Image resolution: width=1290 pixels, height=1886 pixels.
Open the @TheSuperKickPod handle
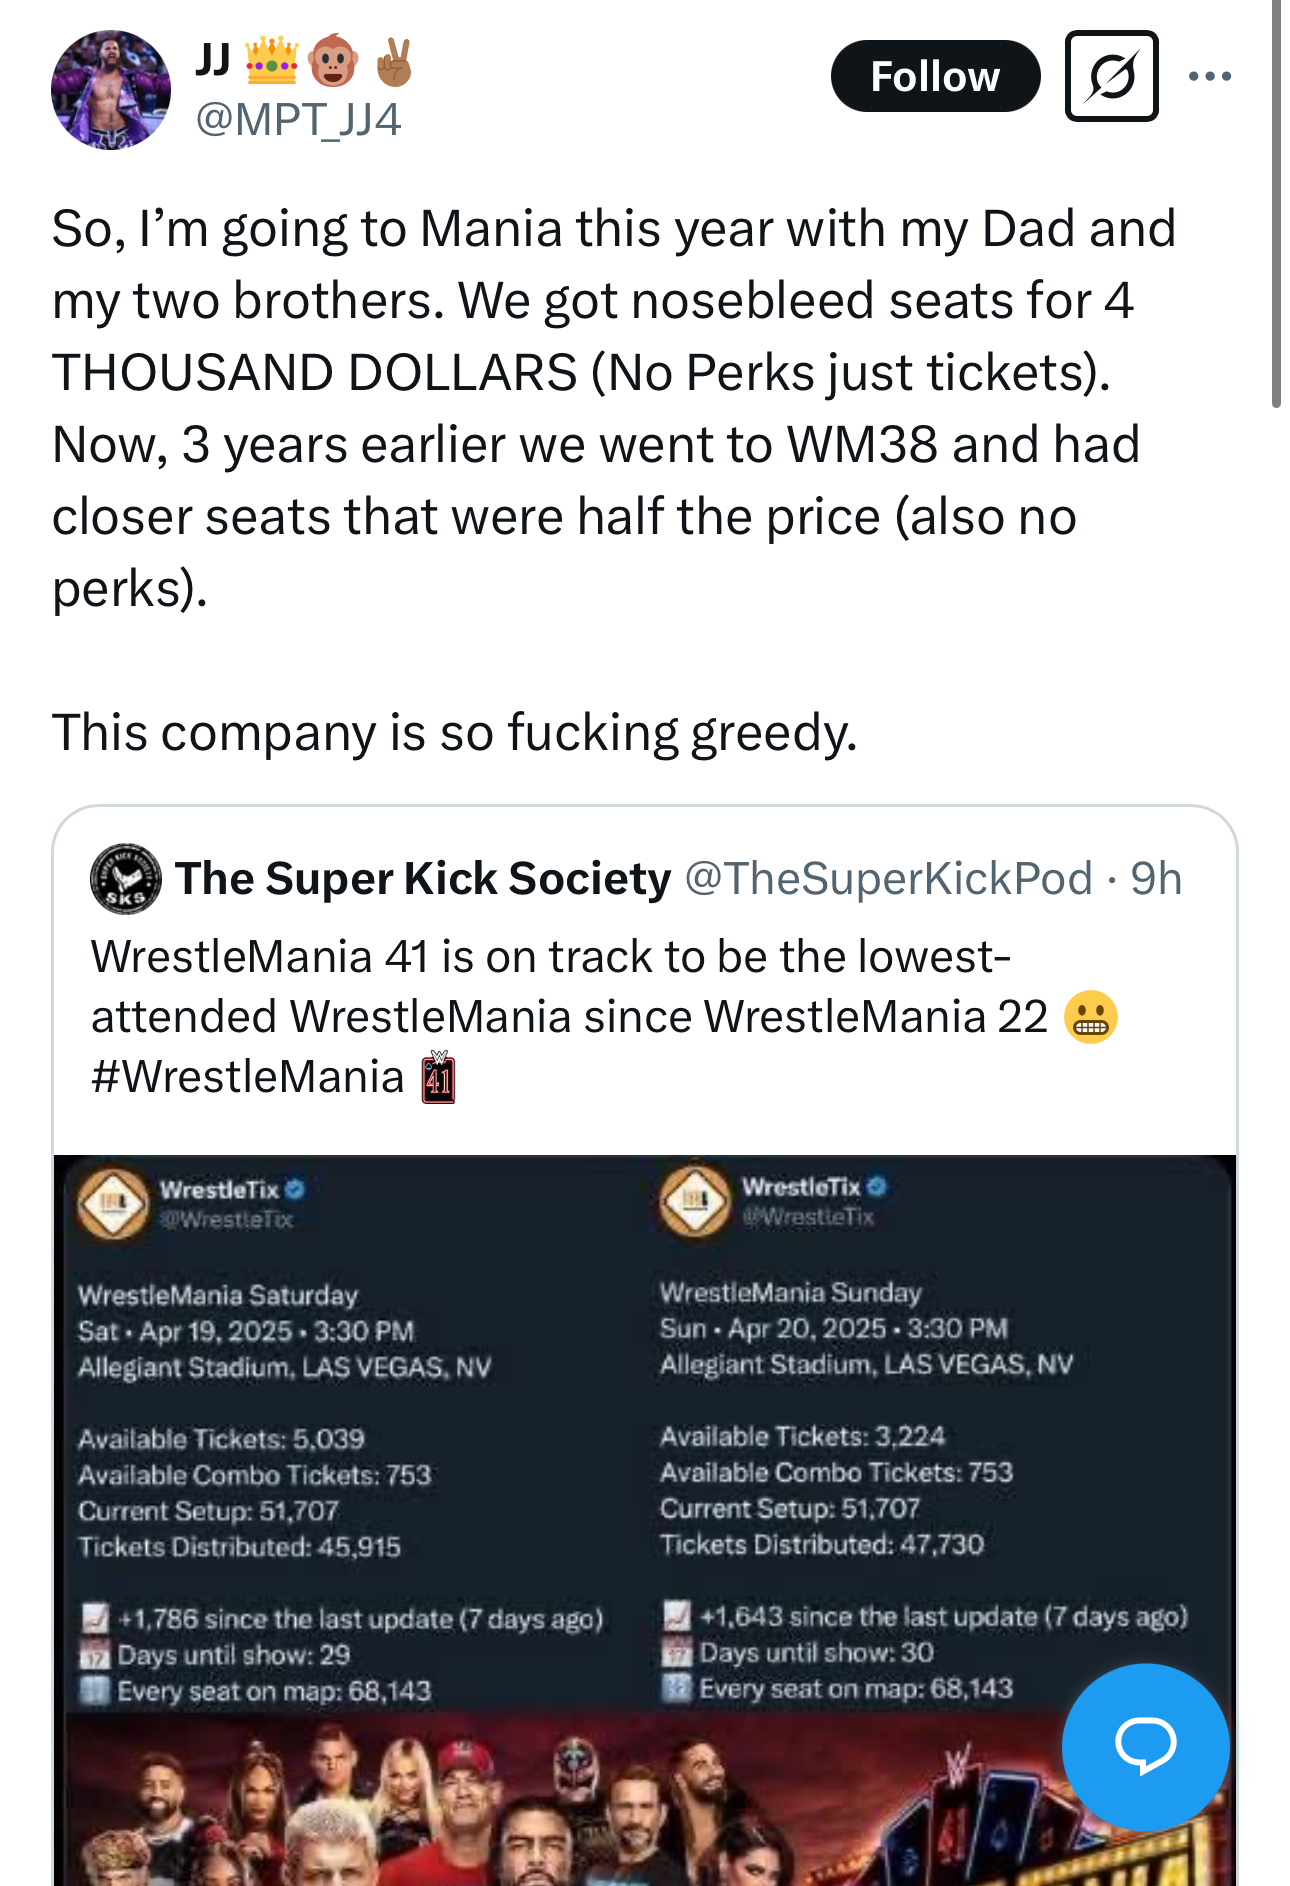pos(888,879)
